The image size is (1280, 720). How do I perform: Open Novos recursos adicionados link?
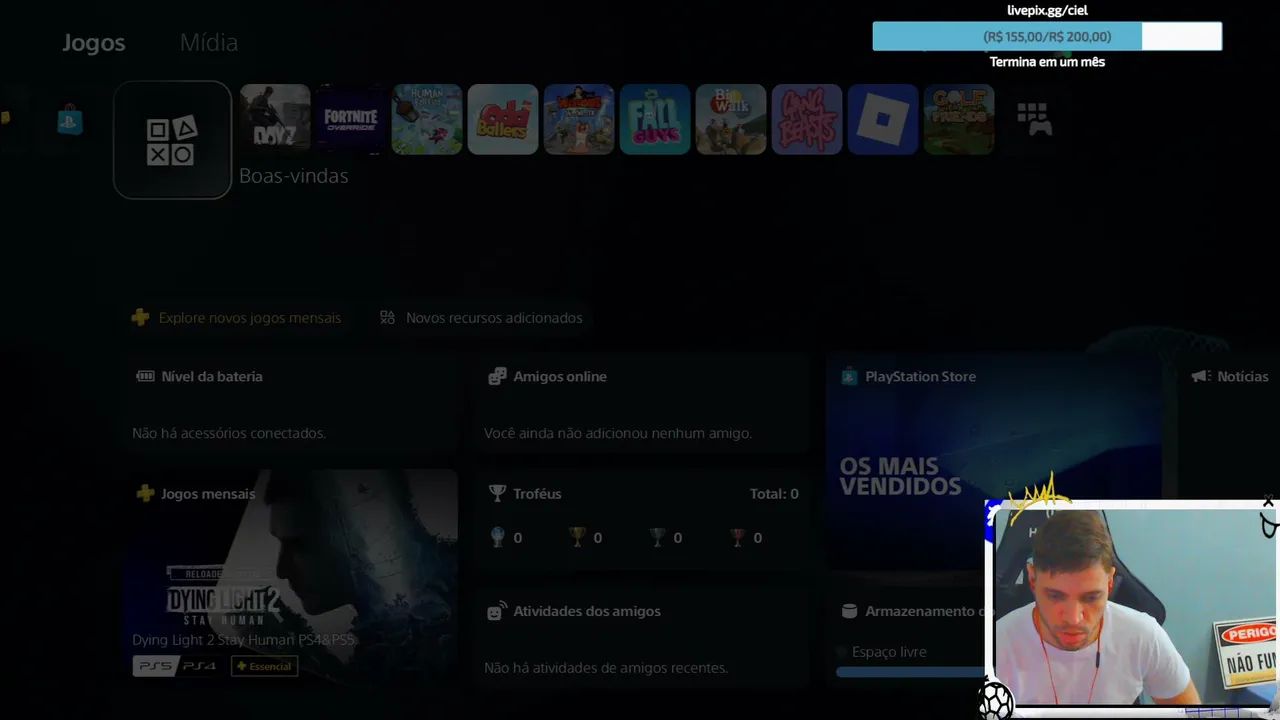481,317
